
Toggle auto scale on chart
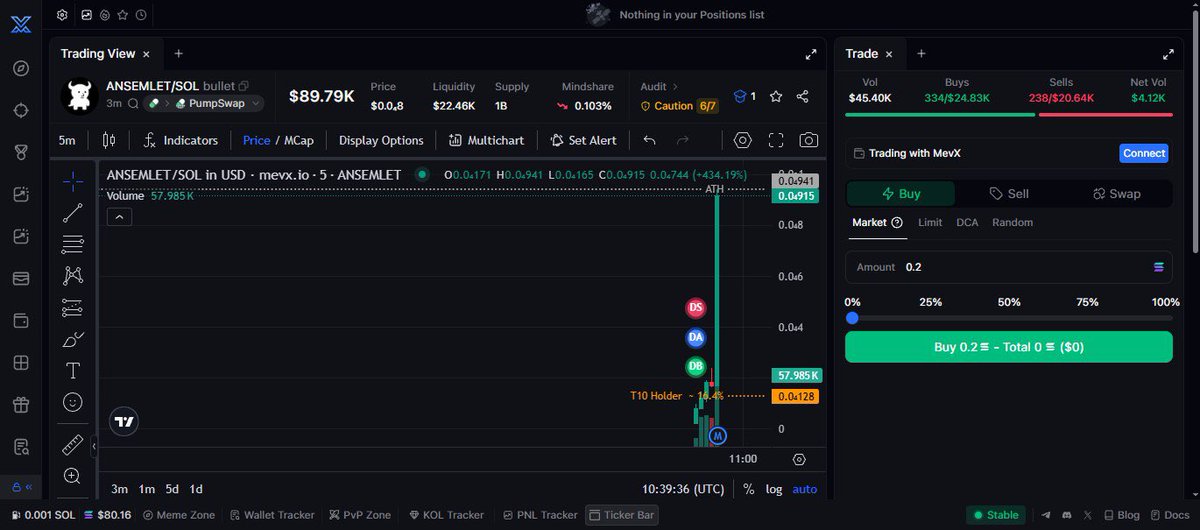click(x=804, y=489)
